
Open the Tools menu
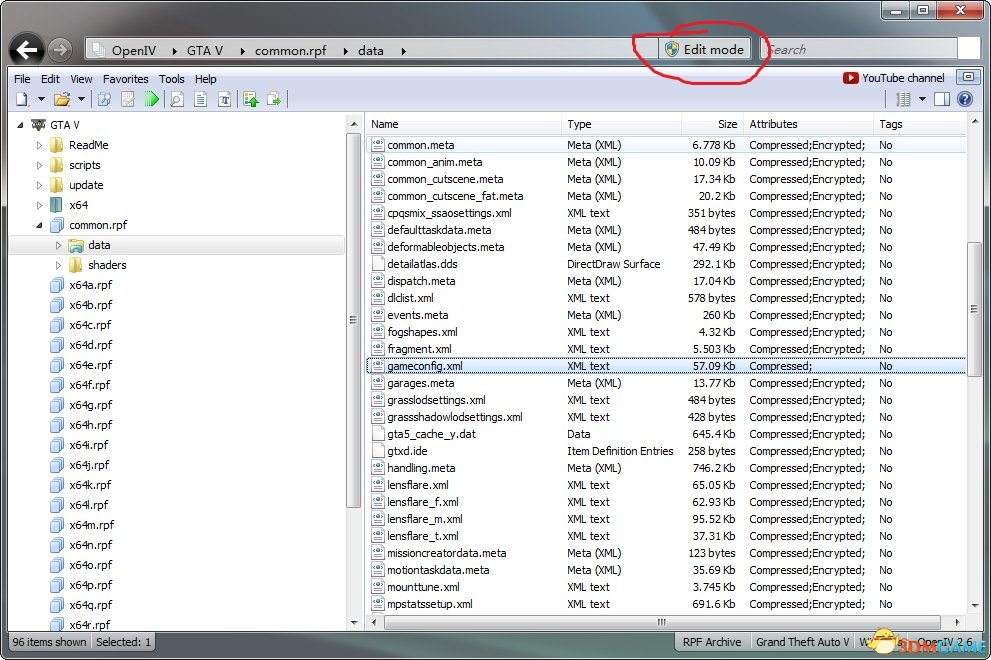pos(171,79)
